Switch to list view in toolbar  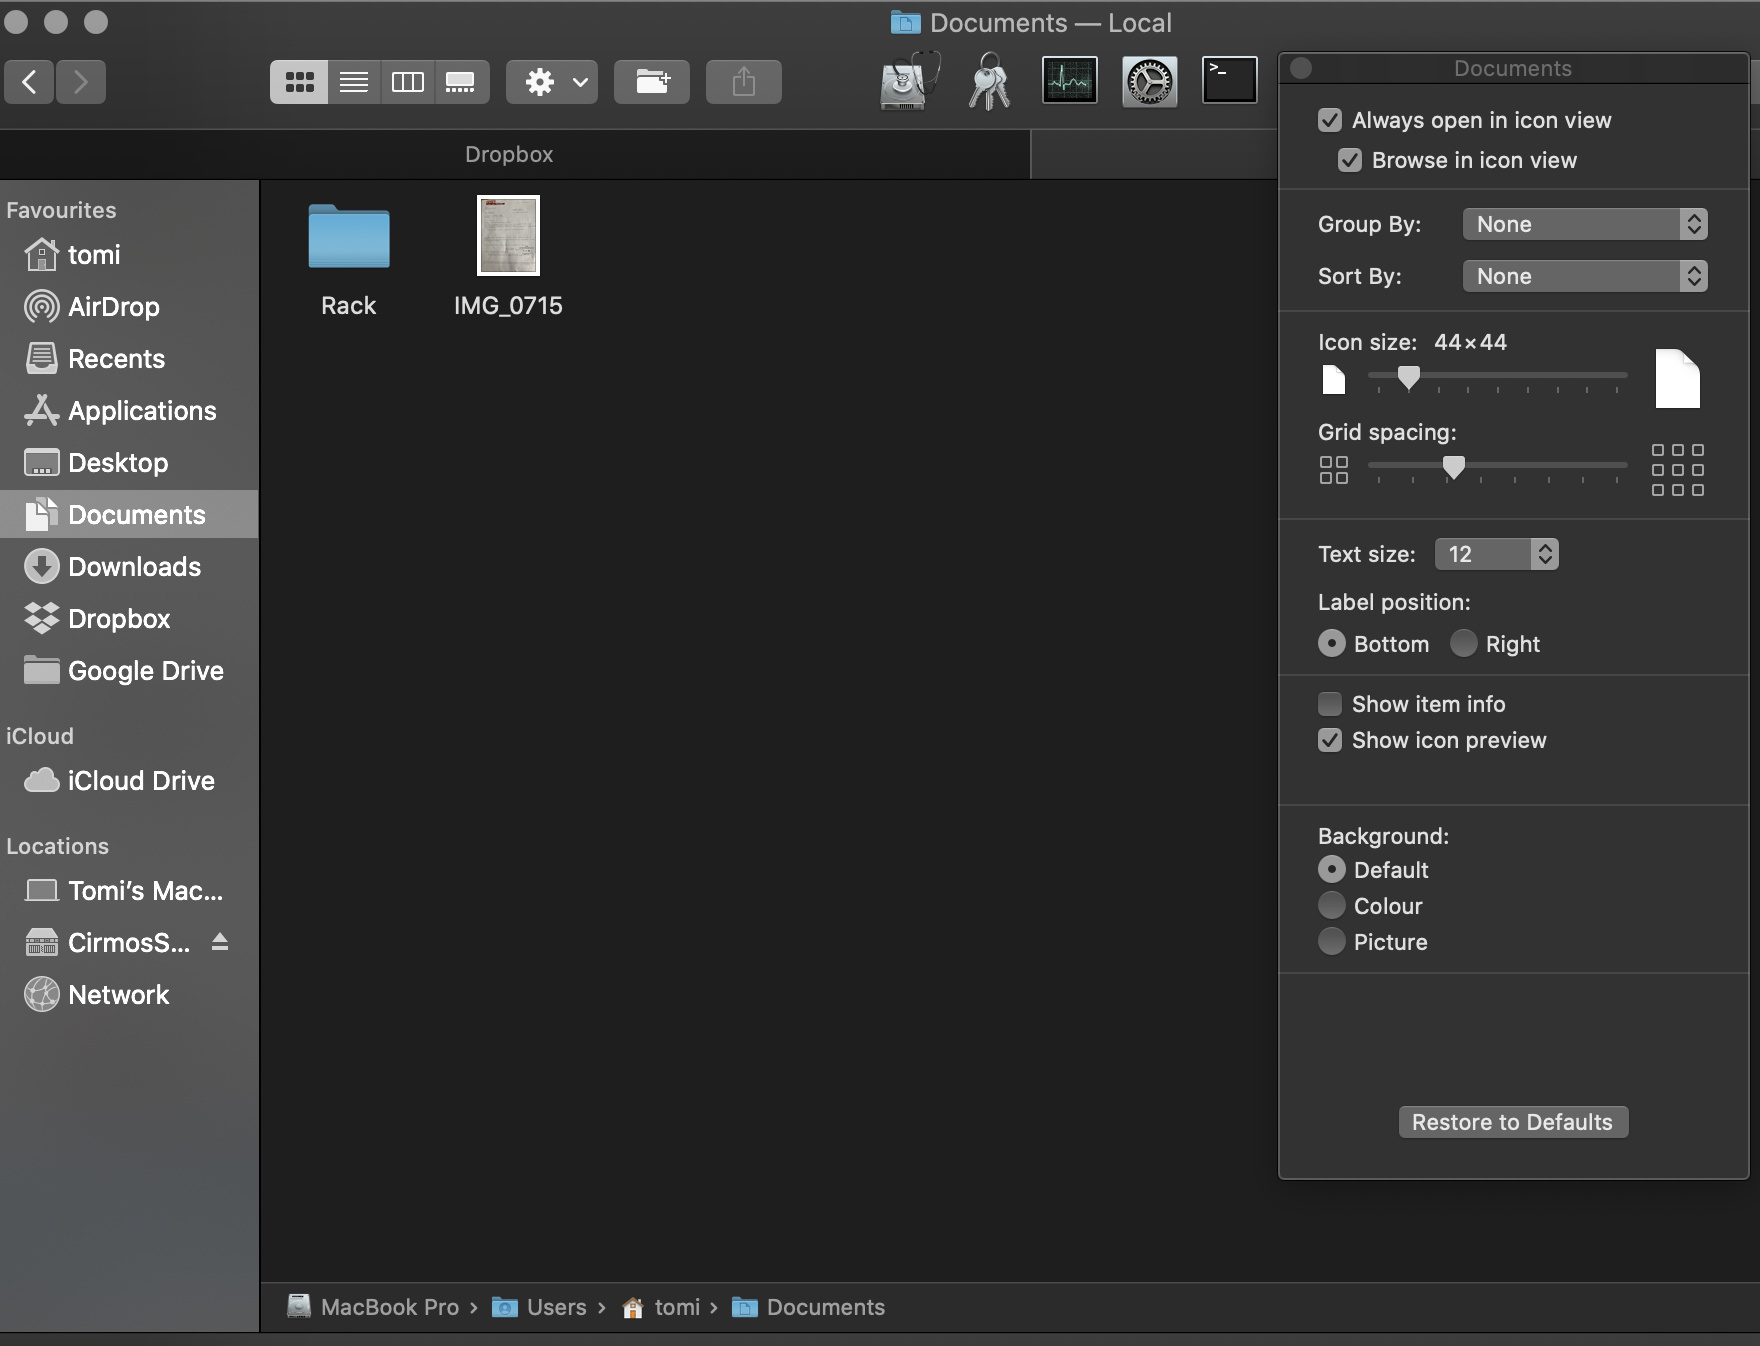coord(353,82)
